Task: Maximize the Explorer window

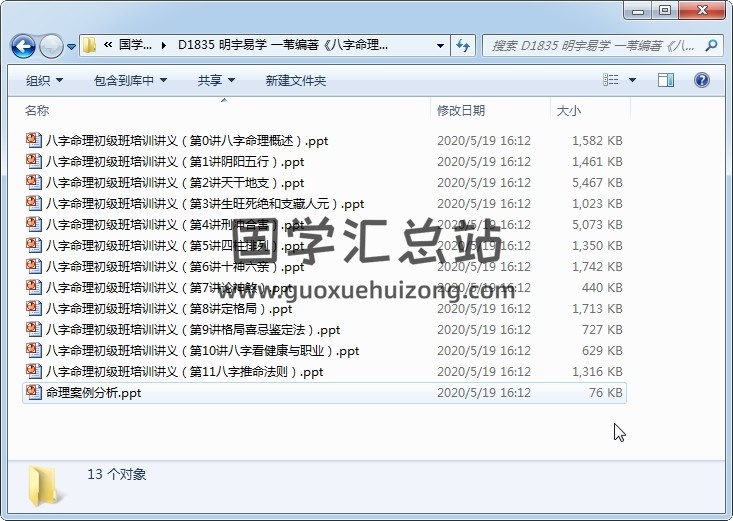Action: click(665, 11)
